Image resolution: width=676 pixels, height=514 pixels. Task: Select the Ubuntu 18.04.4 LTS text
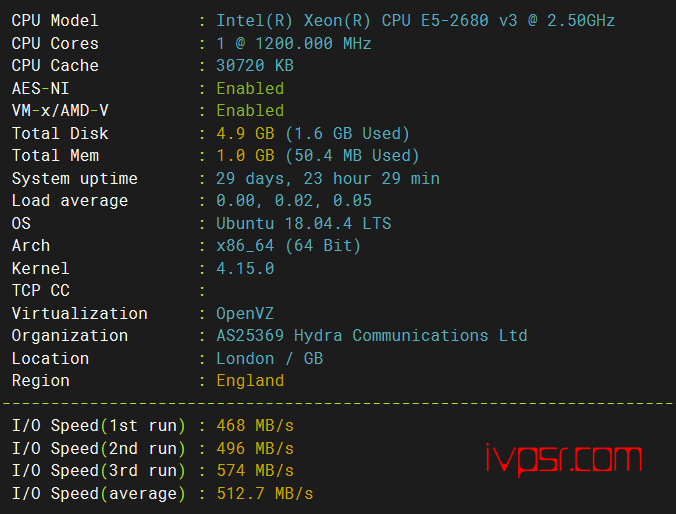(x=304, y=223)
